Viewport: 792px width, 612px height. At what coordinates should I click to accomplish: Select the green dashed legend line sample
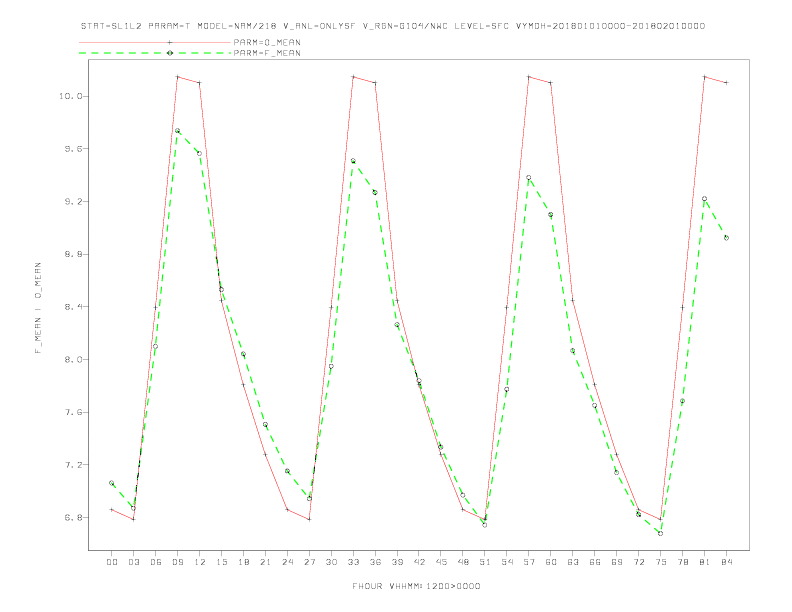155,53
